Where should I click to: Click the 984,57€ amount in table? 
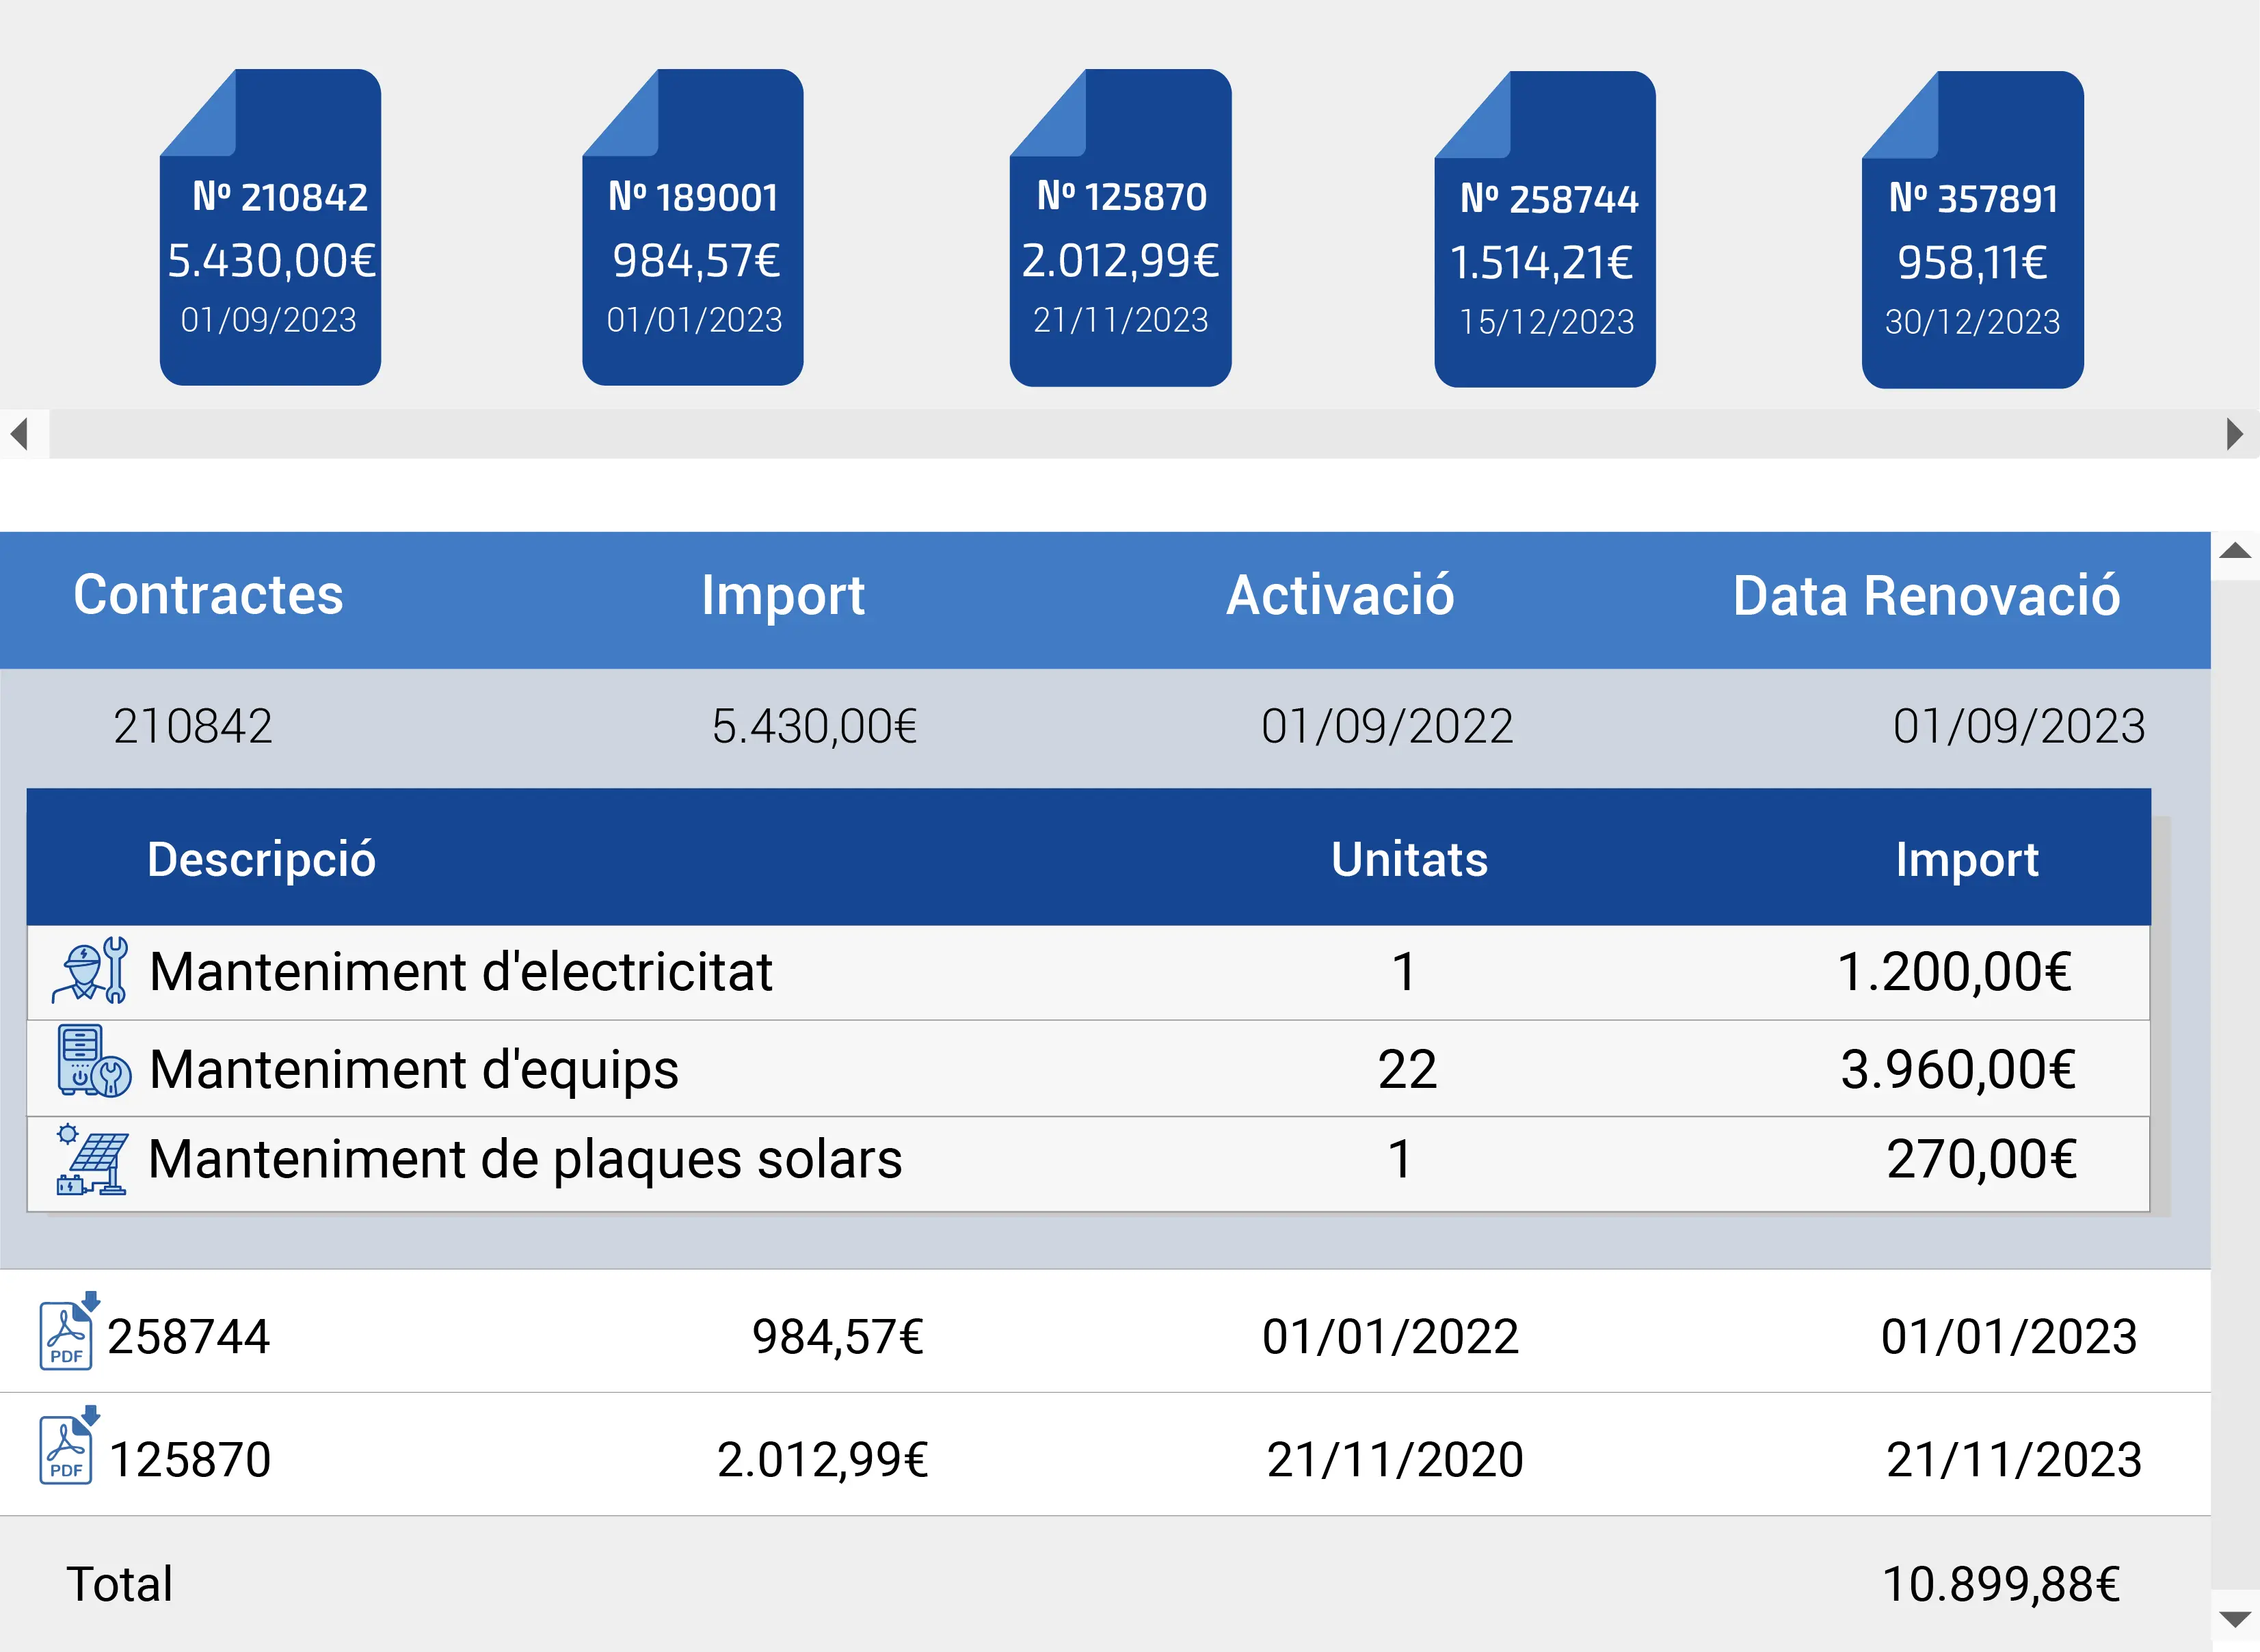[838, 1337]
